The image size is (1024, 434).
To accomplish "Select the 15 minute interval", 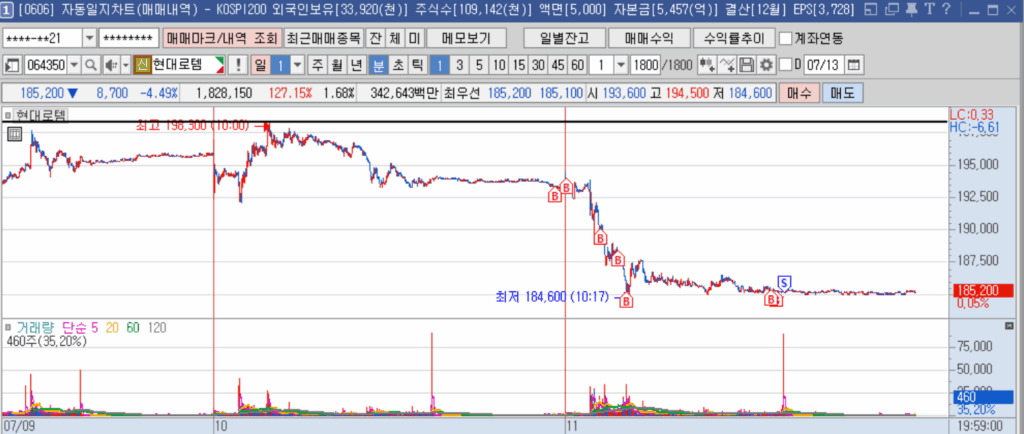I will click(x=519, y=65).
